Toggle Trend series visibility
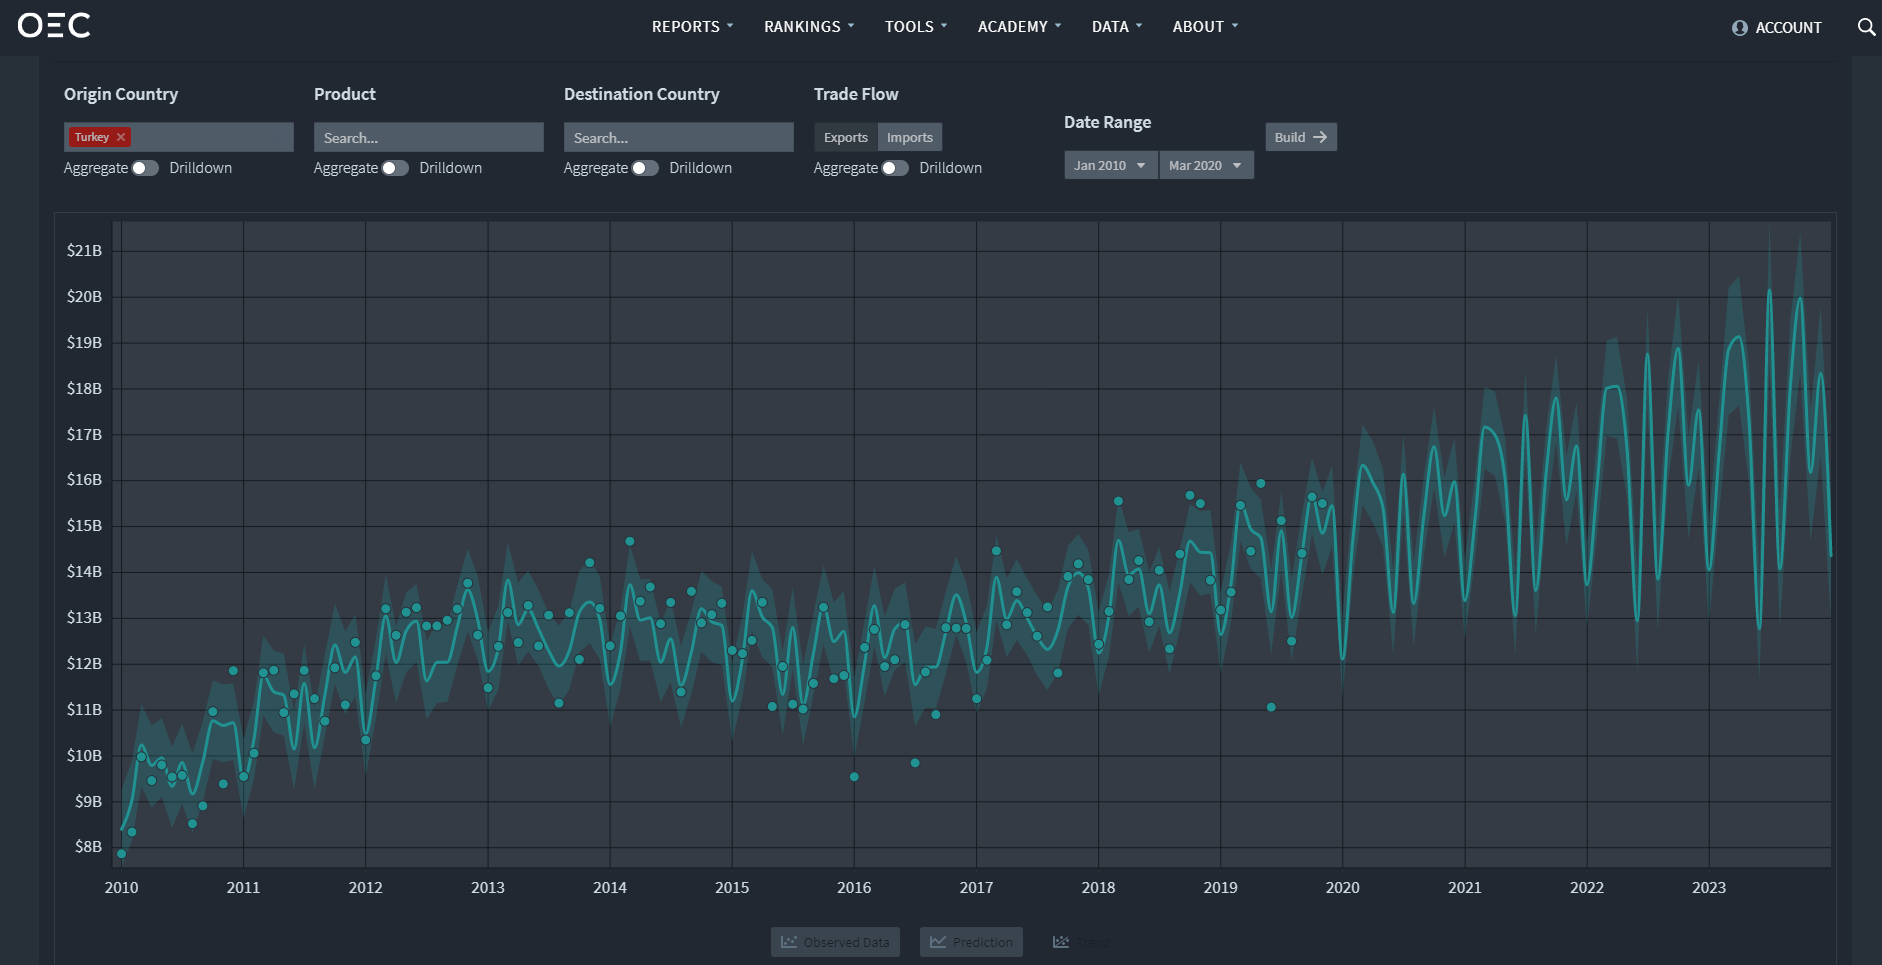 pyautogui.click(x=1081, y=942)
